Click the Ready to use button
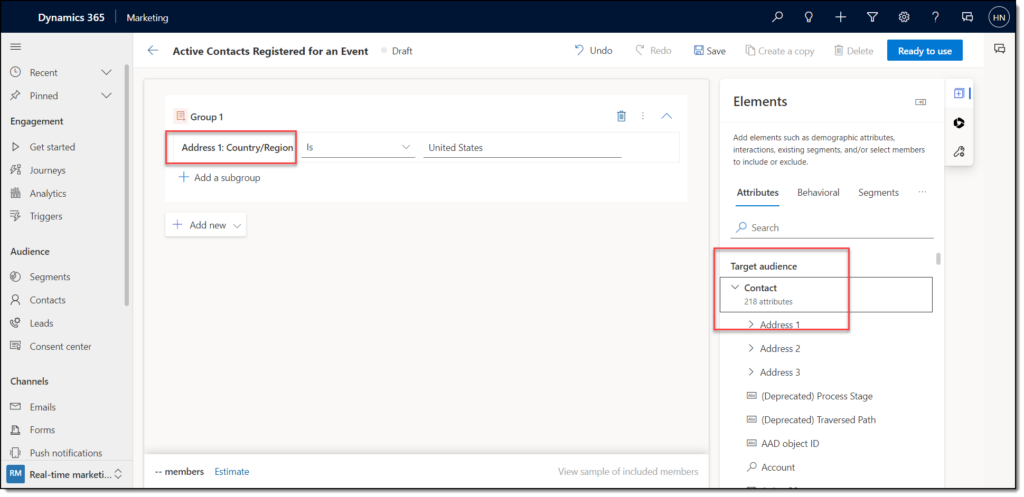Image resolution: width=1024 pixels, height=497 pixels. coord(925,51)
